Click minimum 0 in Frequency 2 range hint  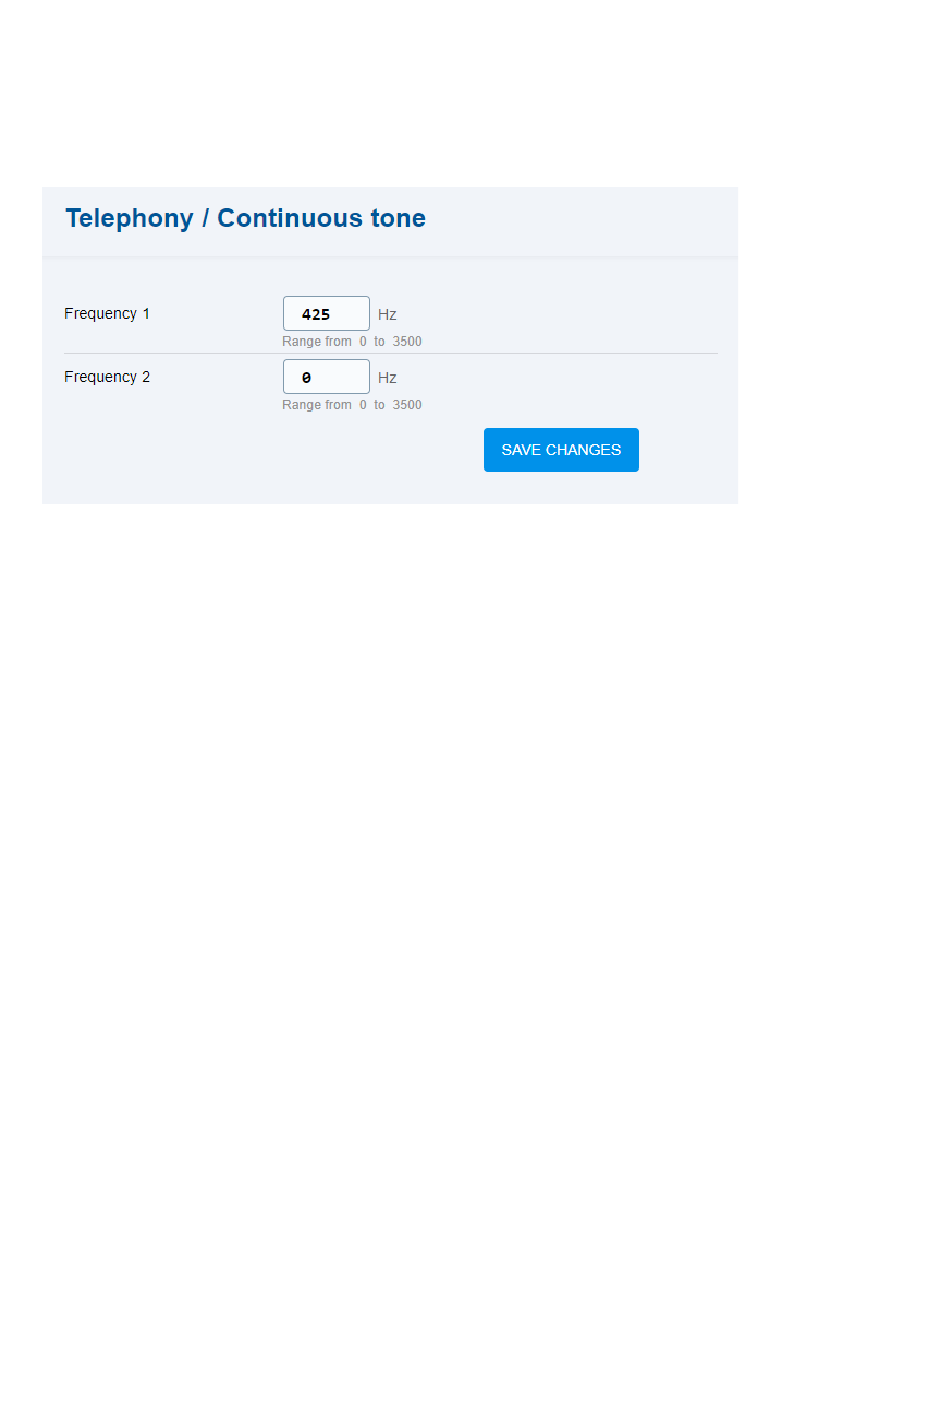click(x=363, y=405)
